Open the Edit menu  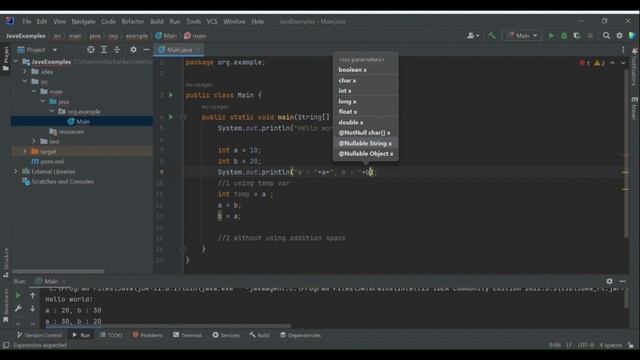pyautogui.click(x=42, y=21)
